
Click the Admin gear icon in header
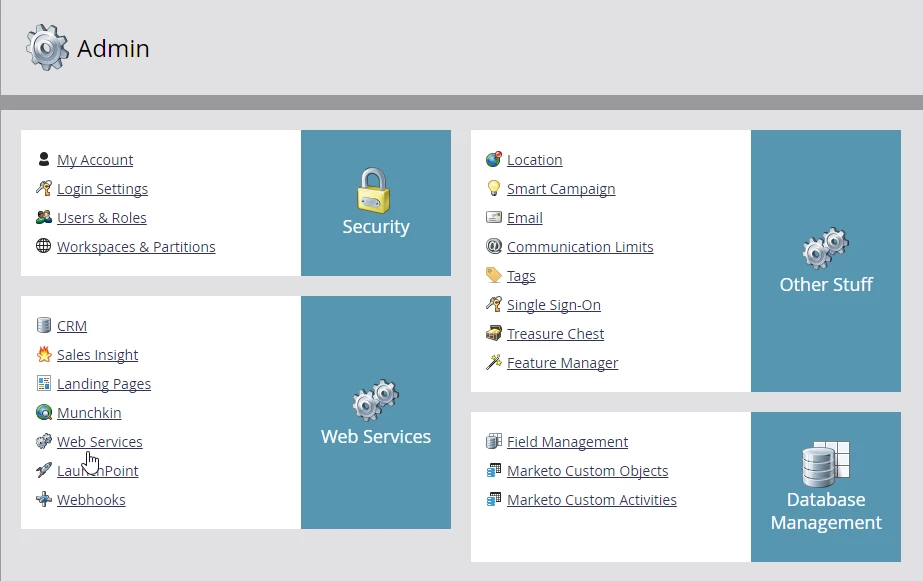pos(47,48)
